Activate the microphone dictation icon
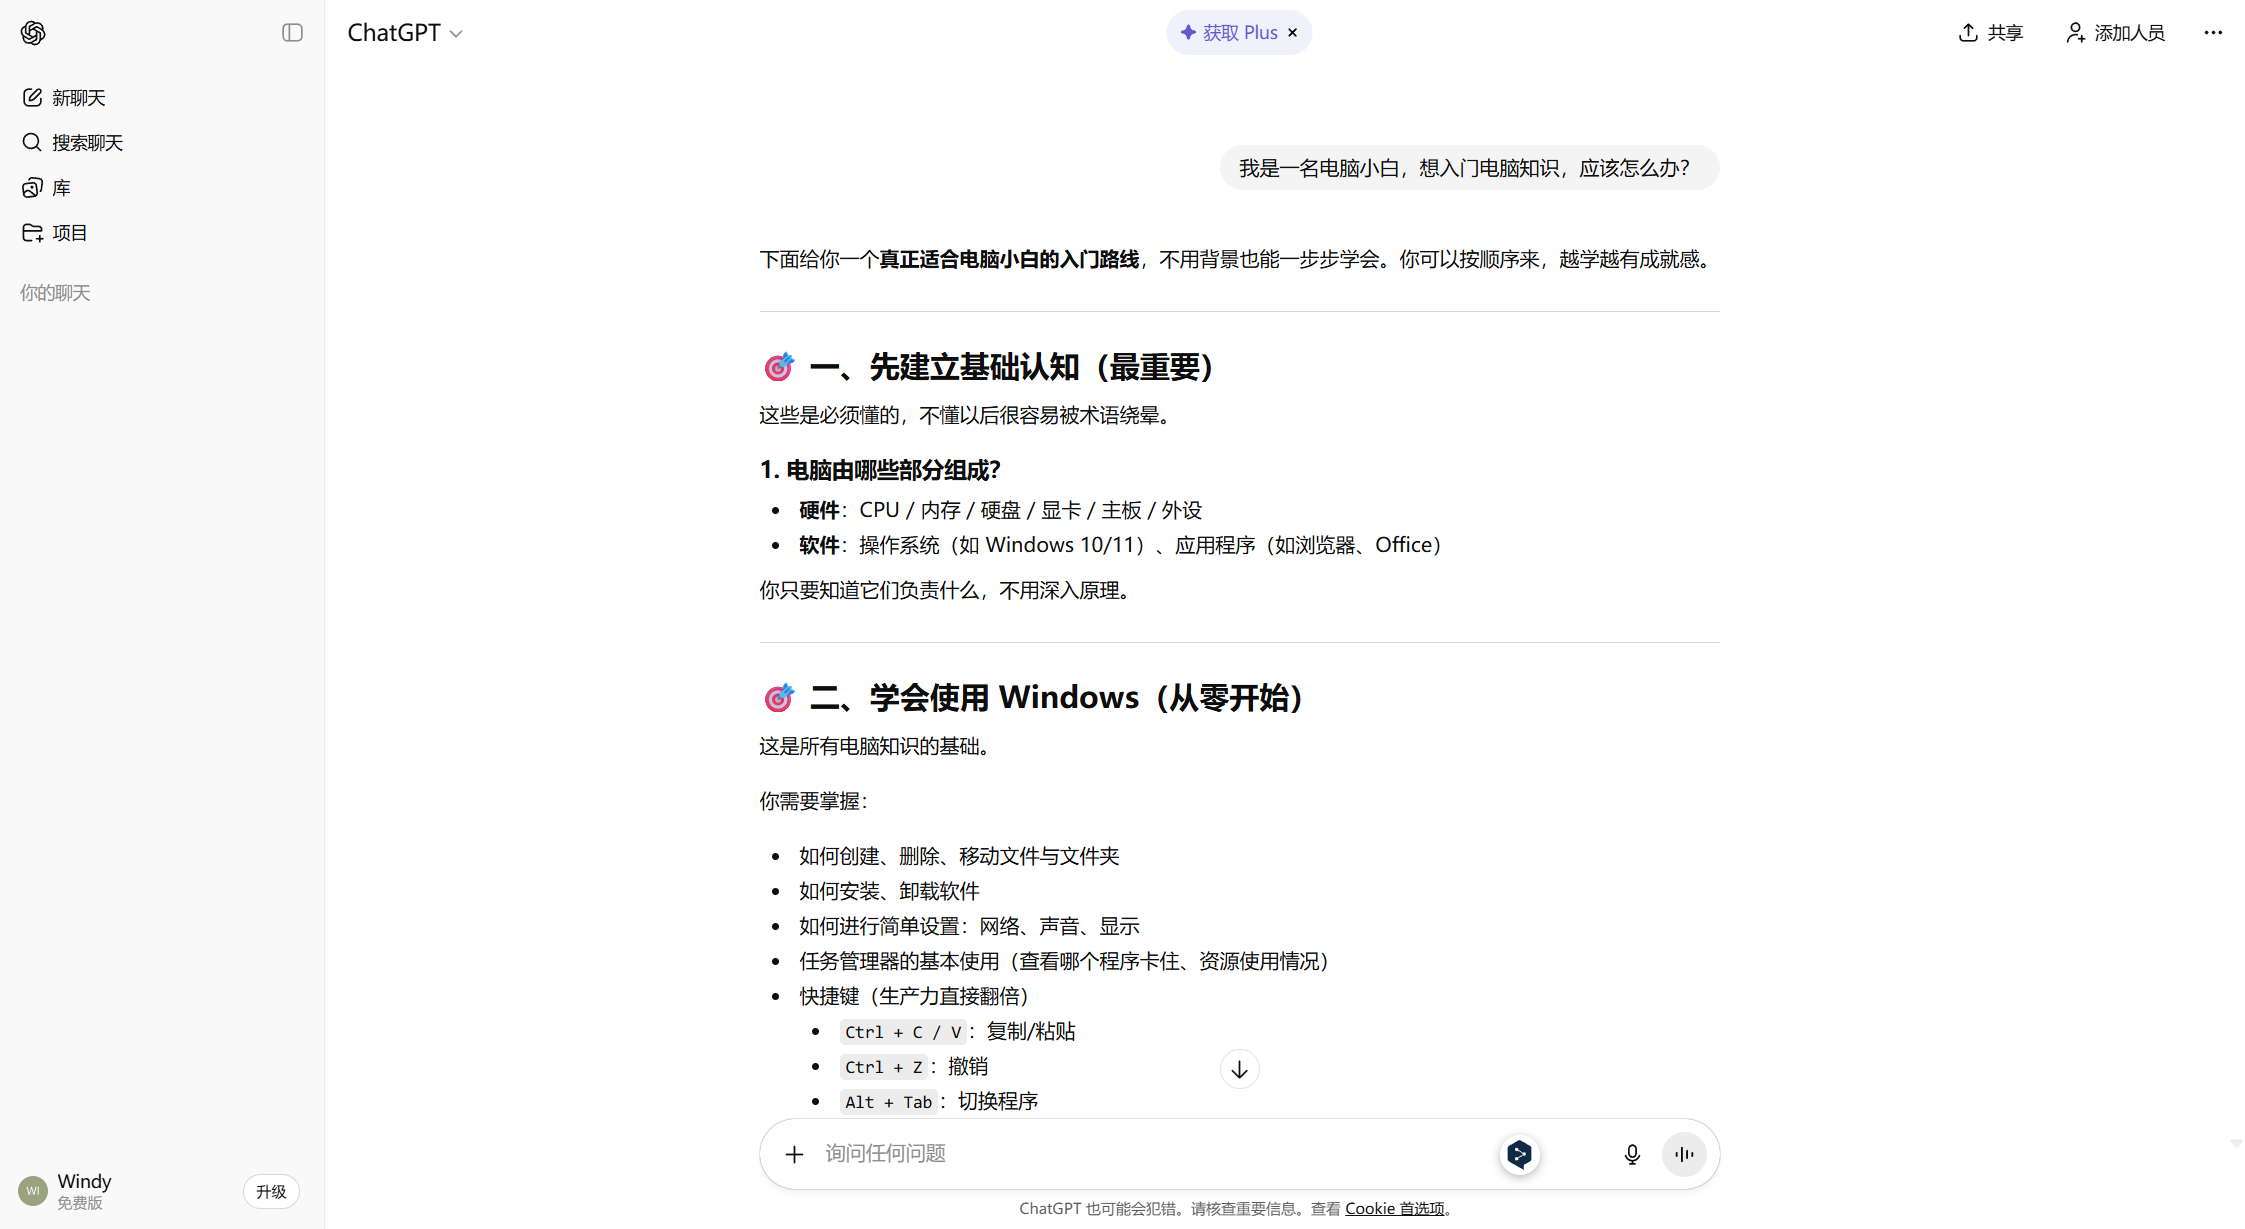This screenshot has width=2245, height=1229. [1632, 1153]
